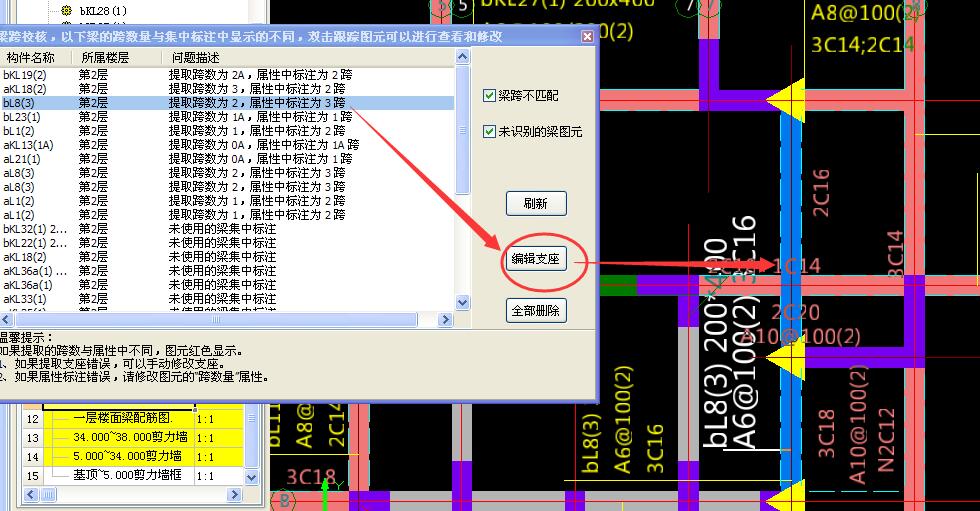
Task: Click the axis bubble labeled B
Action: tap(283, 501)
